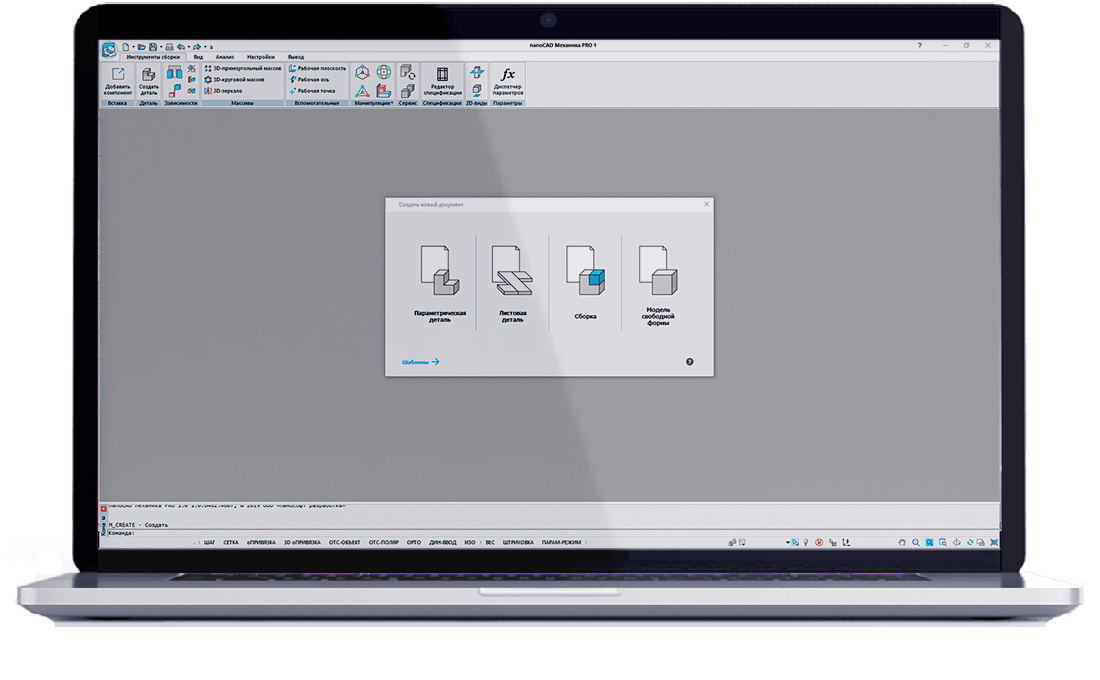The height and width of the screenshot is (680, 1100).
Task: Toggle ШАГ snap in status bar
Action: tap(209, 542)
